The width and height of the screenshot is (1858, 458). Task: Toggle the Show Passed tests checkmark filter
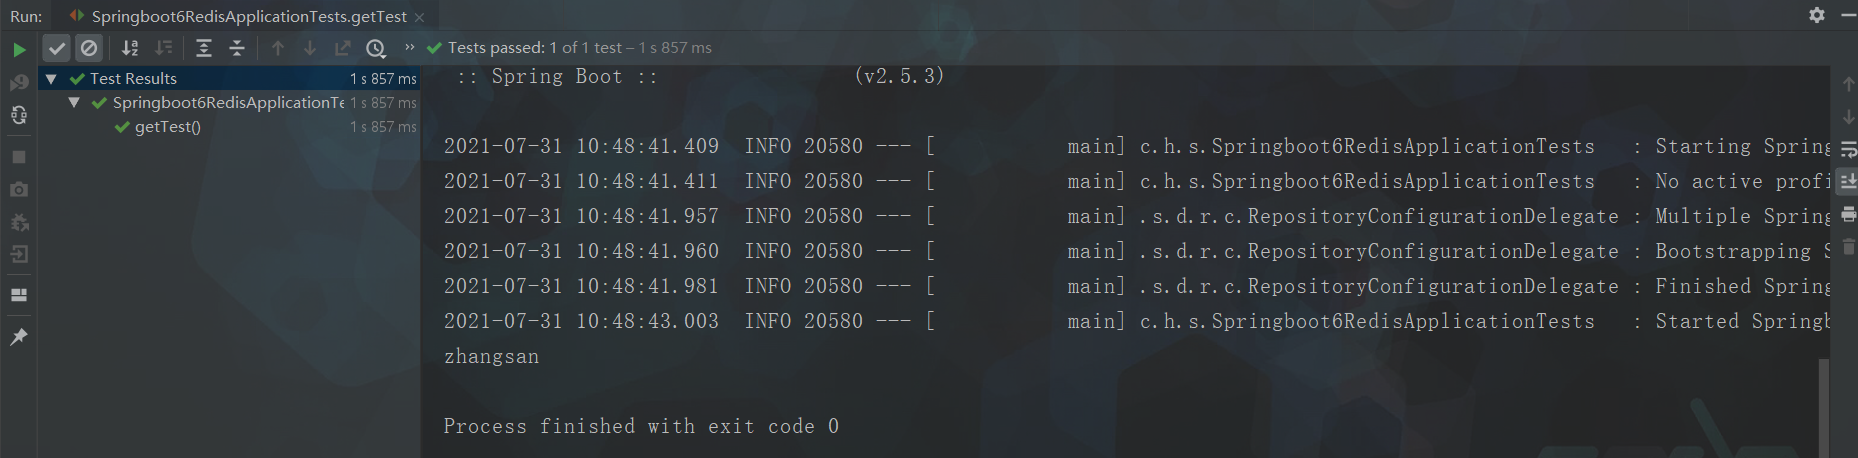point(57,48)
